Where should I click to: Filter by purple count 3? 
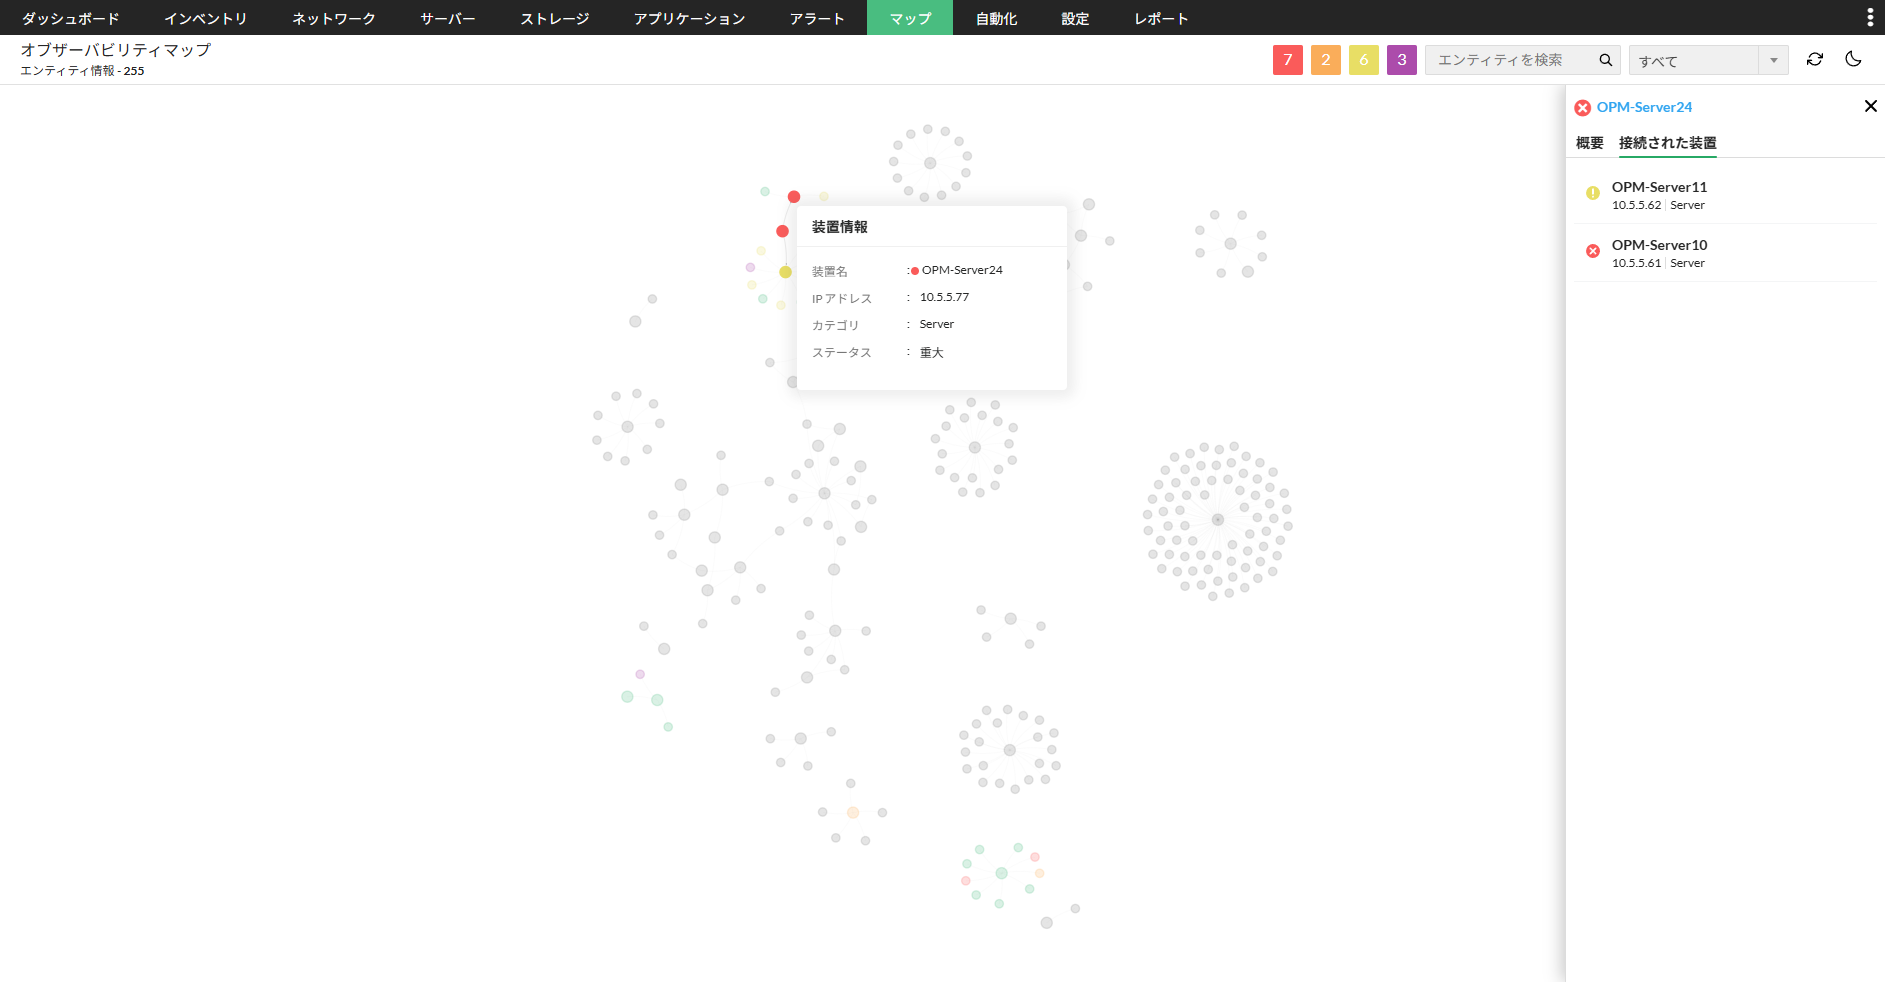[x=1402, y=60]
